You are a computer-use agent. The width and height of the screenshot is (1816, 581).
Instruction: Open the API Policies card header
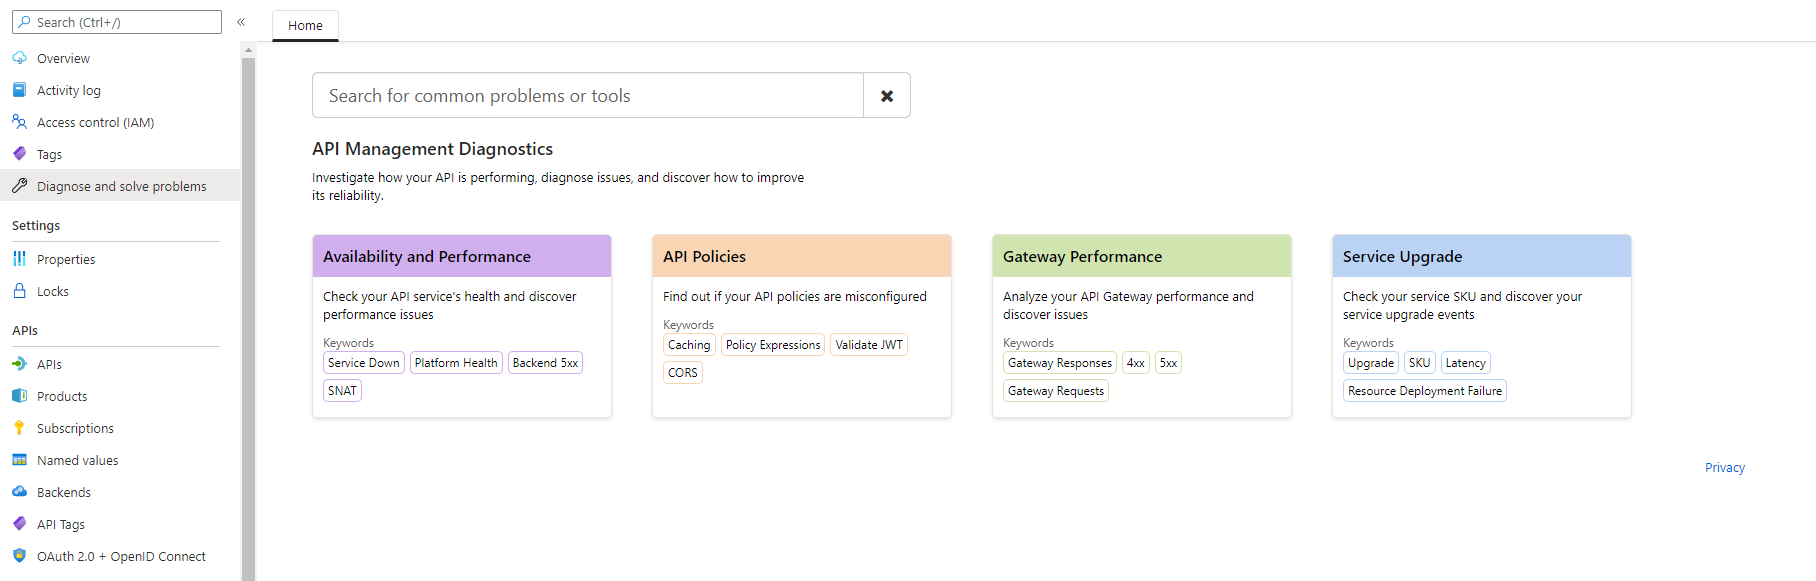point(802,256)
